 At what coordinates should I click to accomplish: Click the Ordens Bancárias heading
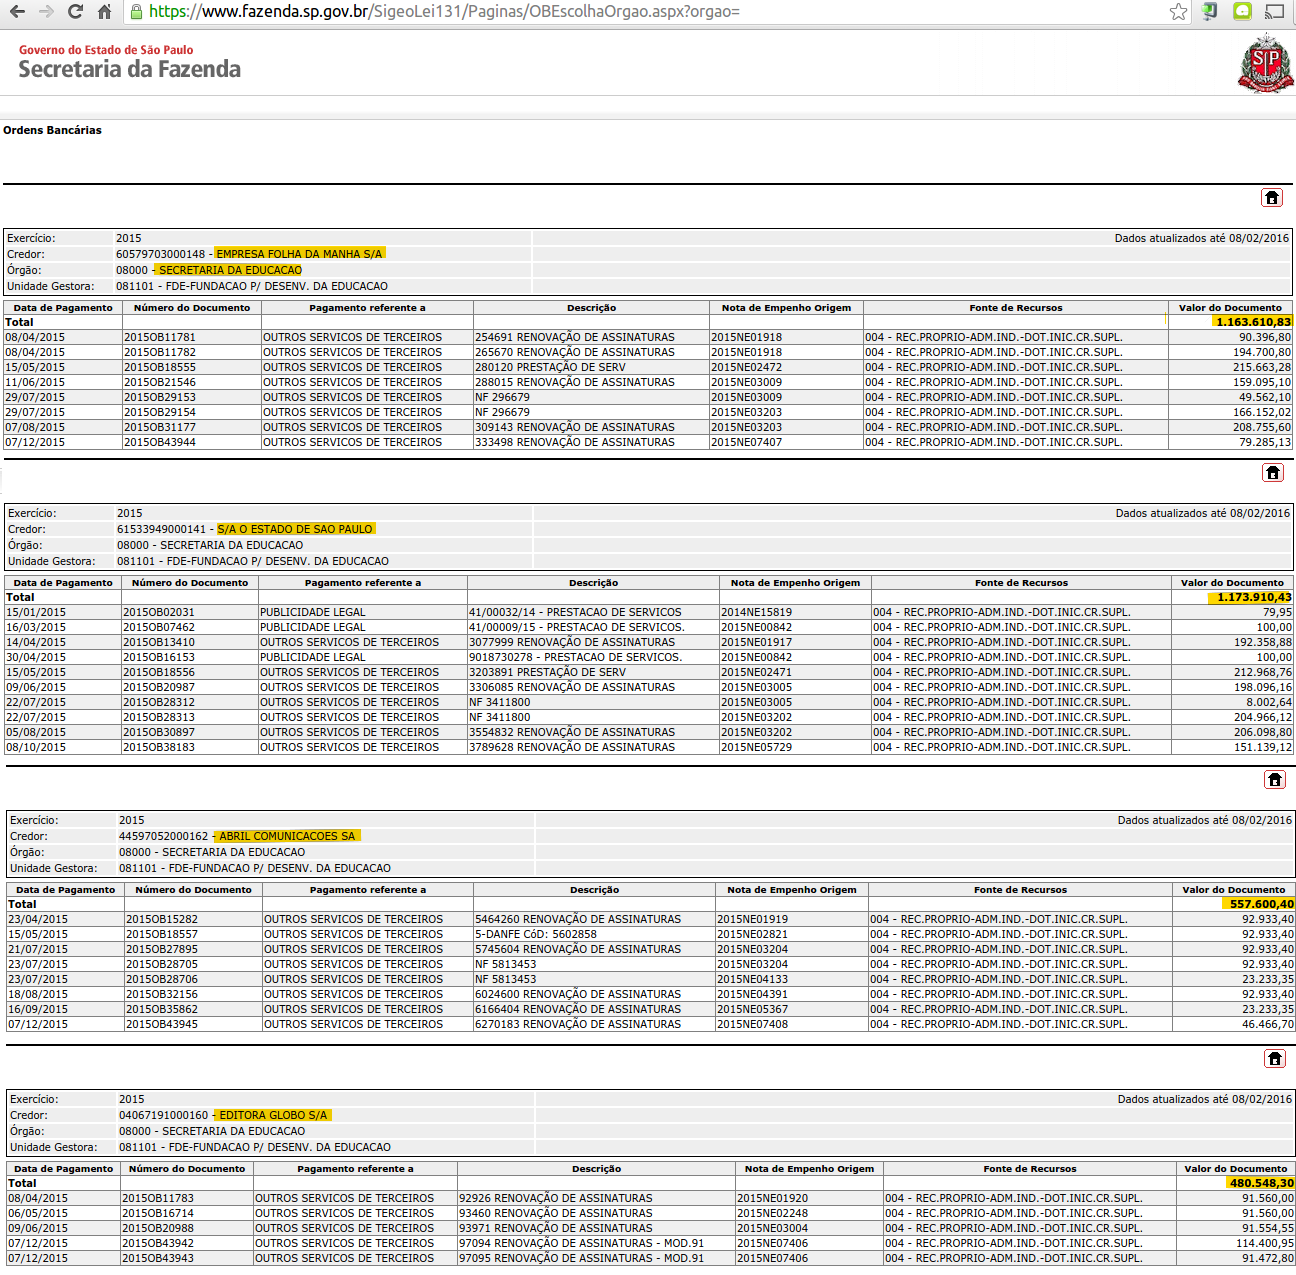click(52, 130)
